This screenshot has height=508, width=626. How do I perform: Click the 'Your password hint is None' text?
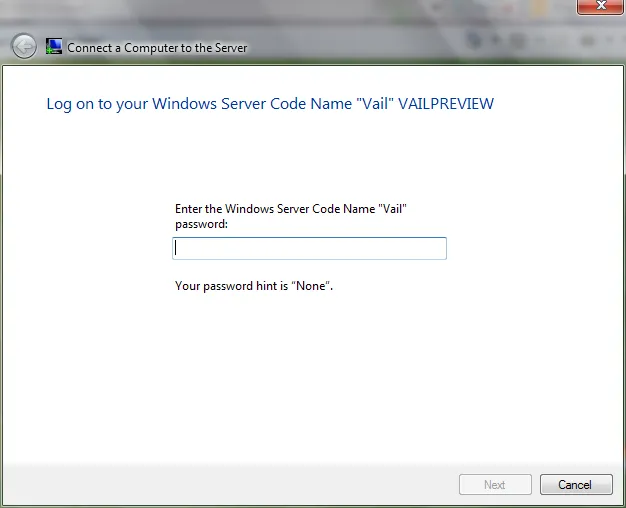254,286
